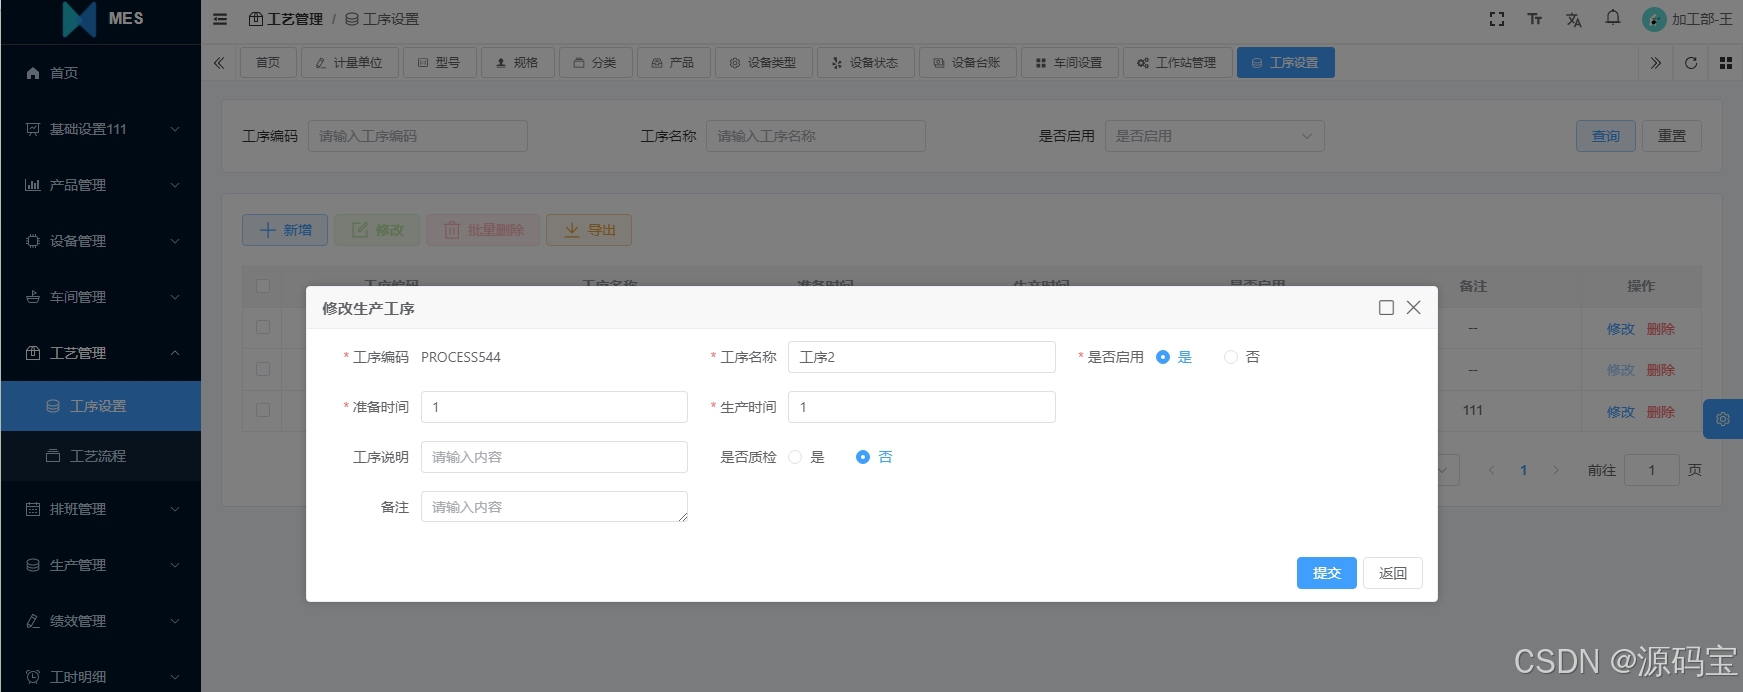Expand the 绩效管理 menu
Screen dimensions: 1743x692
175,621
